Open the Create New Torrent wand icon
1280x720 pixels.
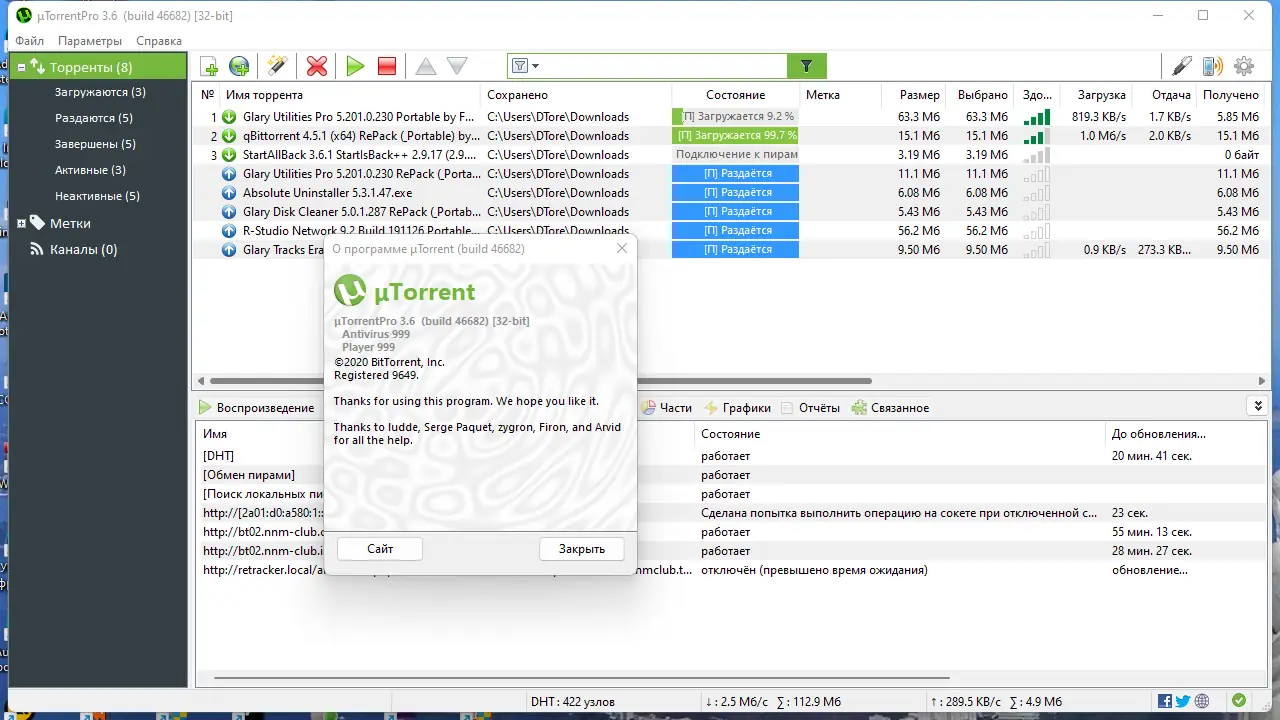pyautogui.click(x=277, y=67)
